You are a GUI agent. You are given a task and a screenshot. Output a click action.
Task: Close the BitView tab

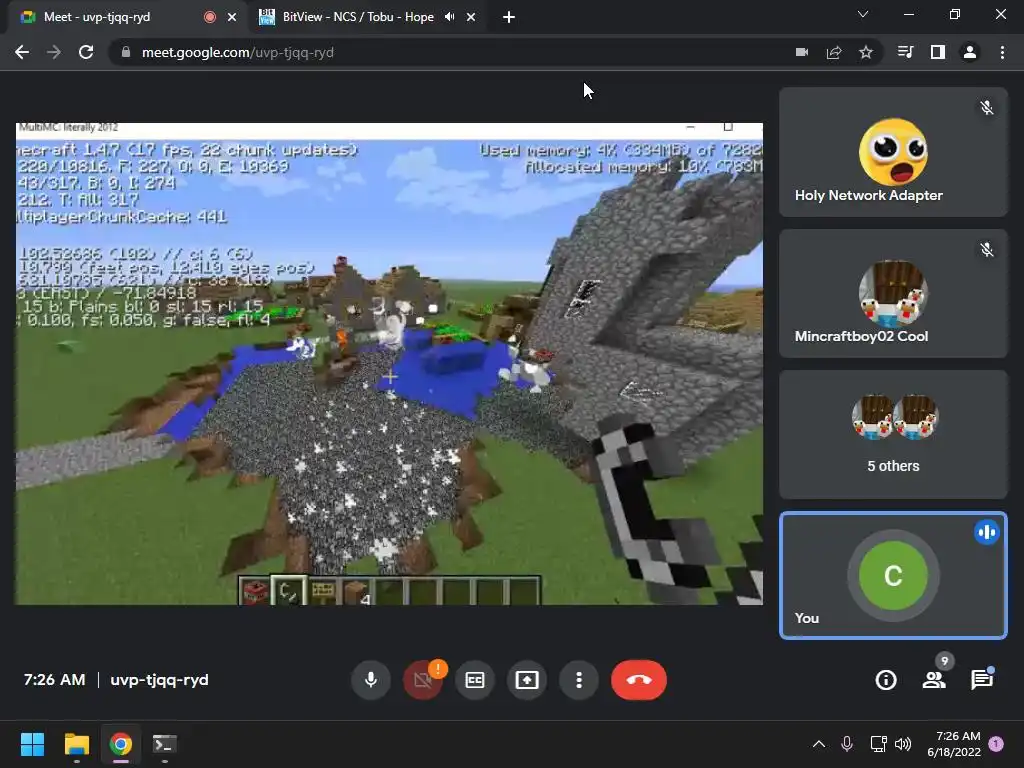pos(471,17)
